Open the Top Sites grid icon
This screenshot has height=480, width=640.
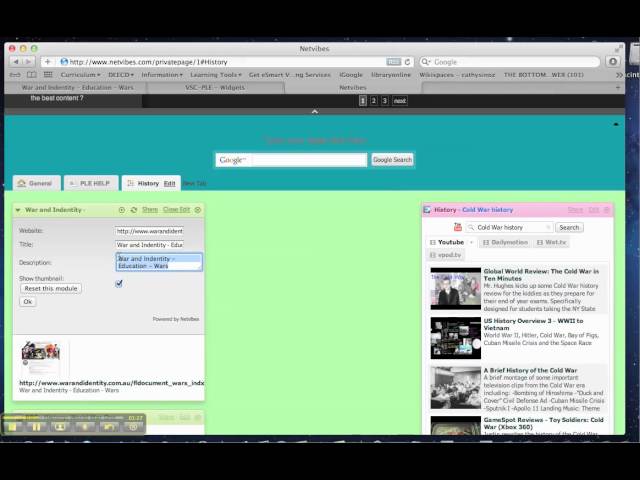click(48, 75)
